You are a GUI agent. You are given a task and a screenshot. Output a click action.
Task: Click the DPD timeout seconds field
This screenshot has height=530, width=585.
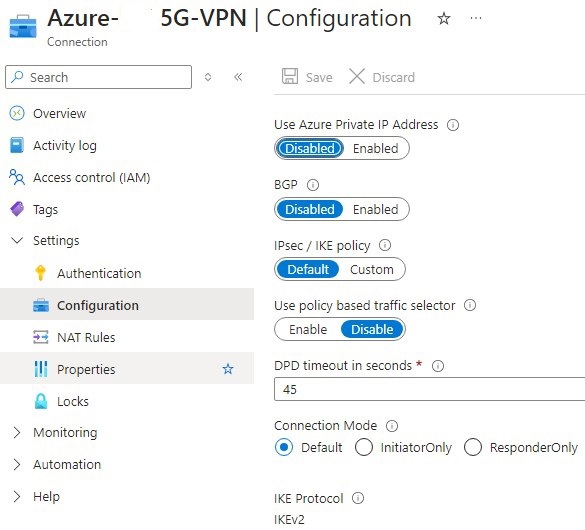[429, 389]
